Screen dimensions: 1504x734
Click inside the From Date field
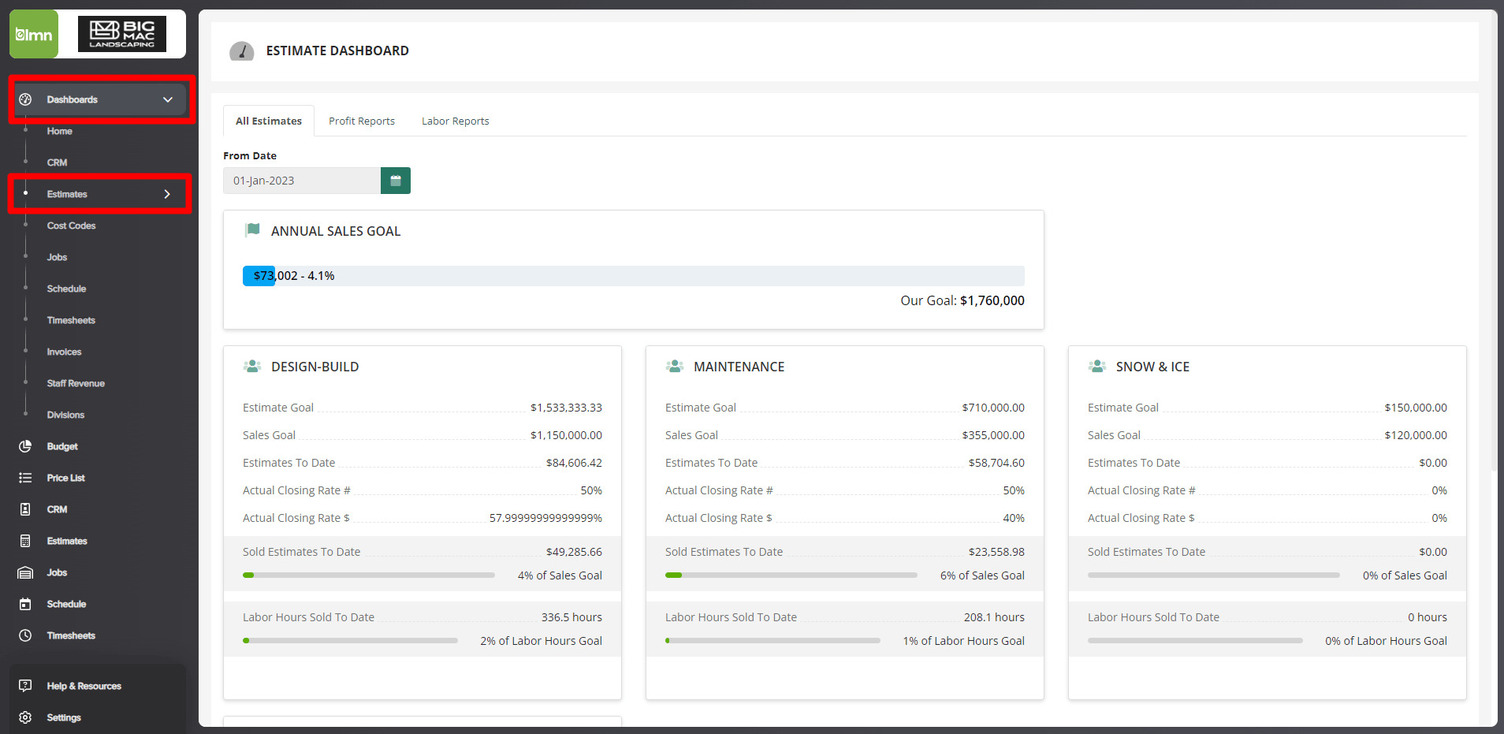click(x=300, y=181)
